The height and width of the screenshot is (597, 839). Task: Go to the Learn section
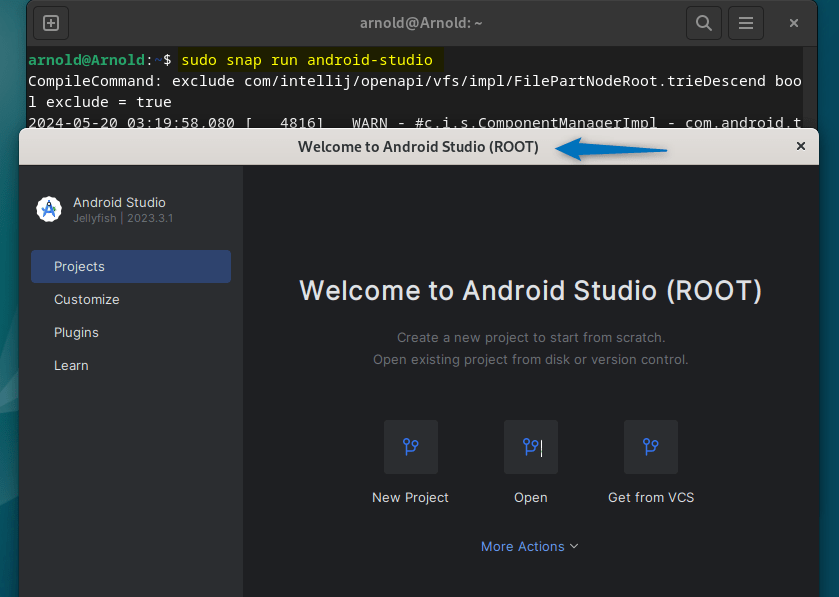click(x=71, y=365)
